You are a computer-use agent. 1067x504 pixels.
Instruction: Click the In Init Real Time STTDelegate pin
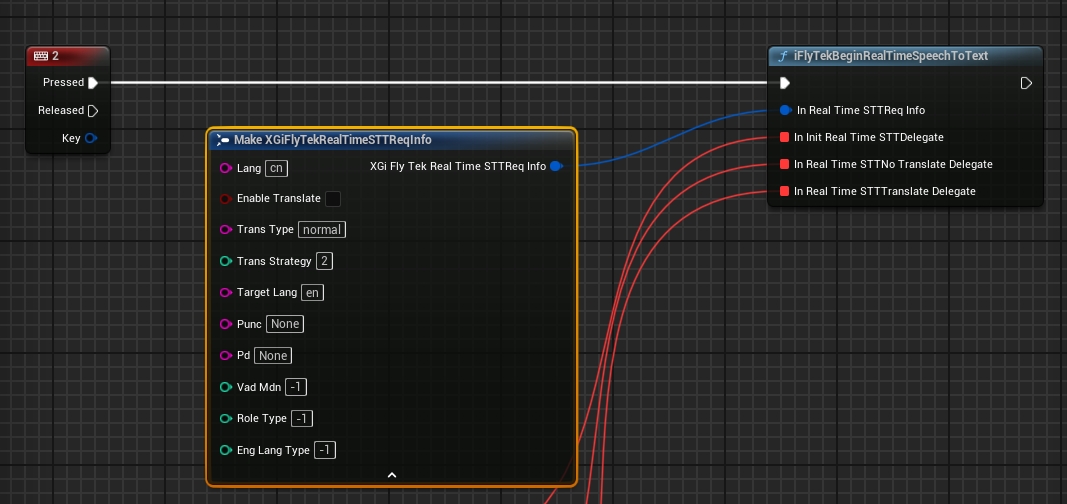coord(784,137)
